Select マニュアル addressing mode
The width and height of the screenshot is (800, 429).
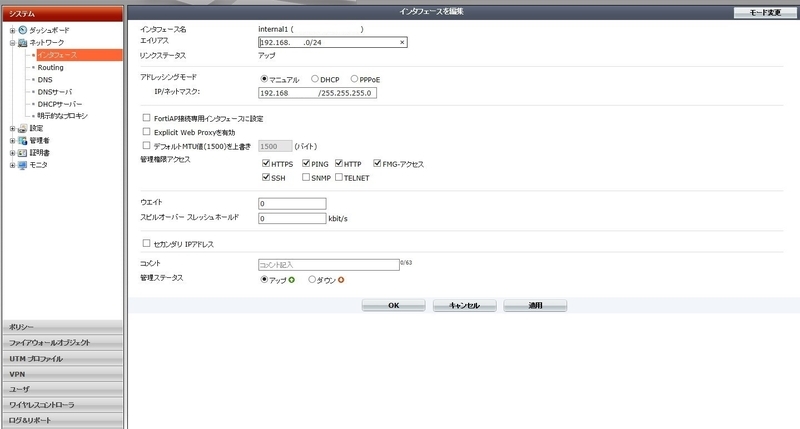(x=264, y=79)
